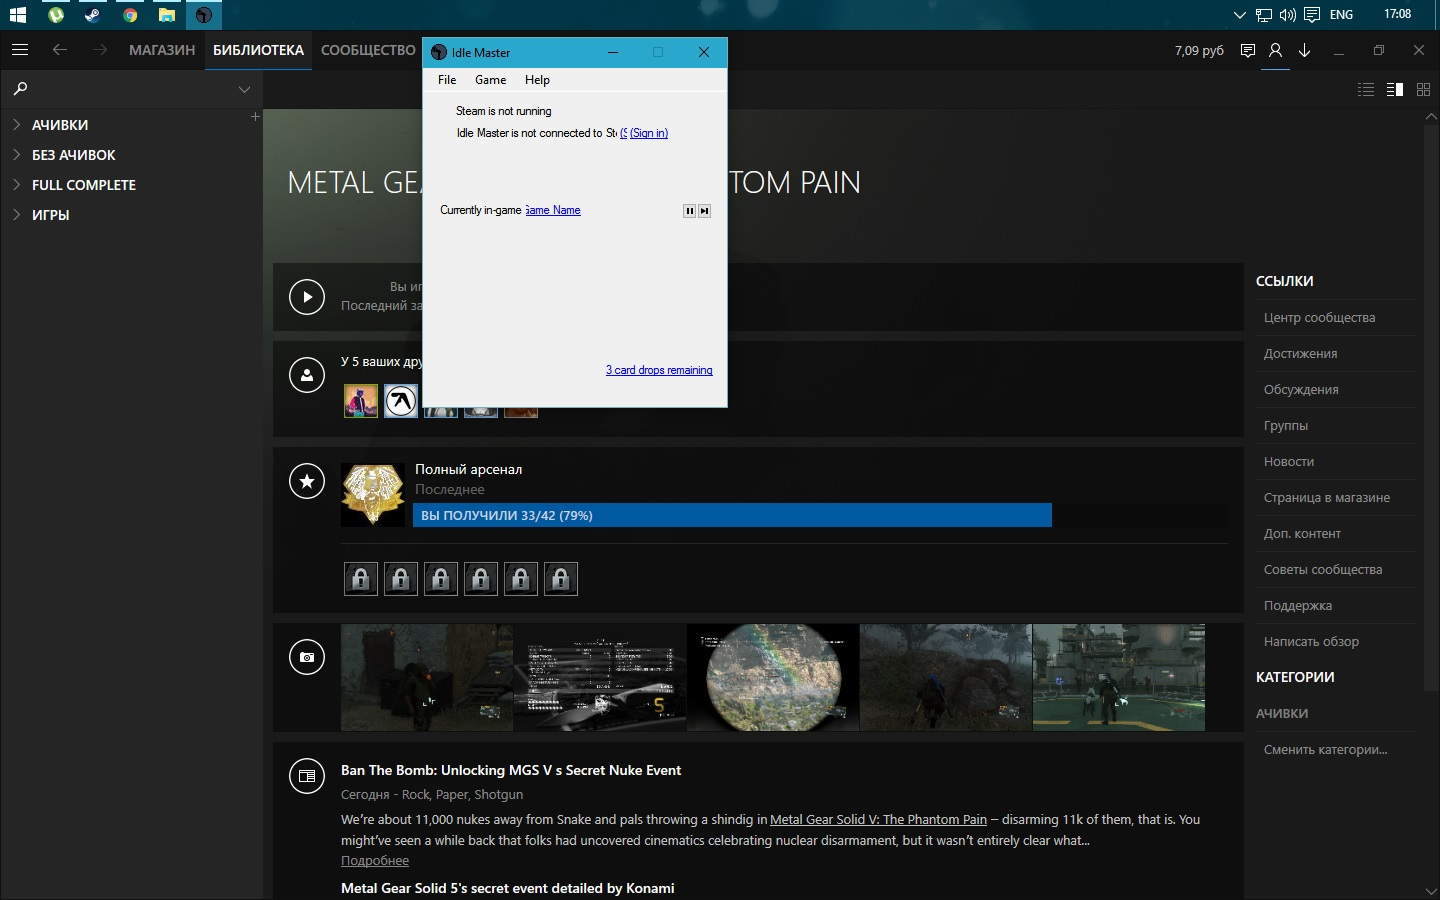Open the pink character friend avatar
This screenshot has height=900, width=1440.
tap(361, 401)
